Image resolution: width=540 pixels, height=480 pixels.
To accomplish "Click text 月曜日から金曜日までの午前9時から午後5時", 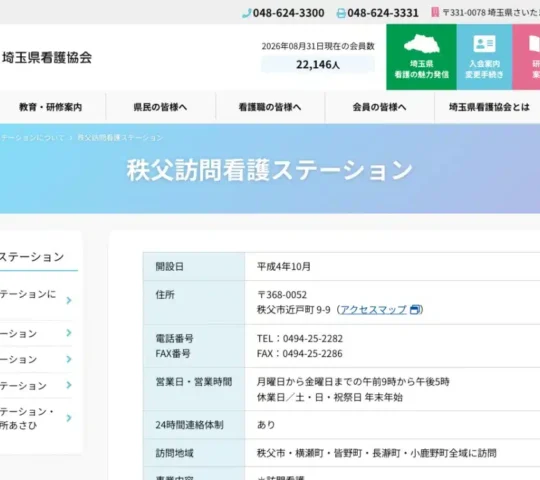I will (x=353, y=382).
